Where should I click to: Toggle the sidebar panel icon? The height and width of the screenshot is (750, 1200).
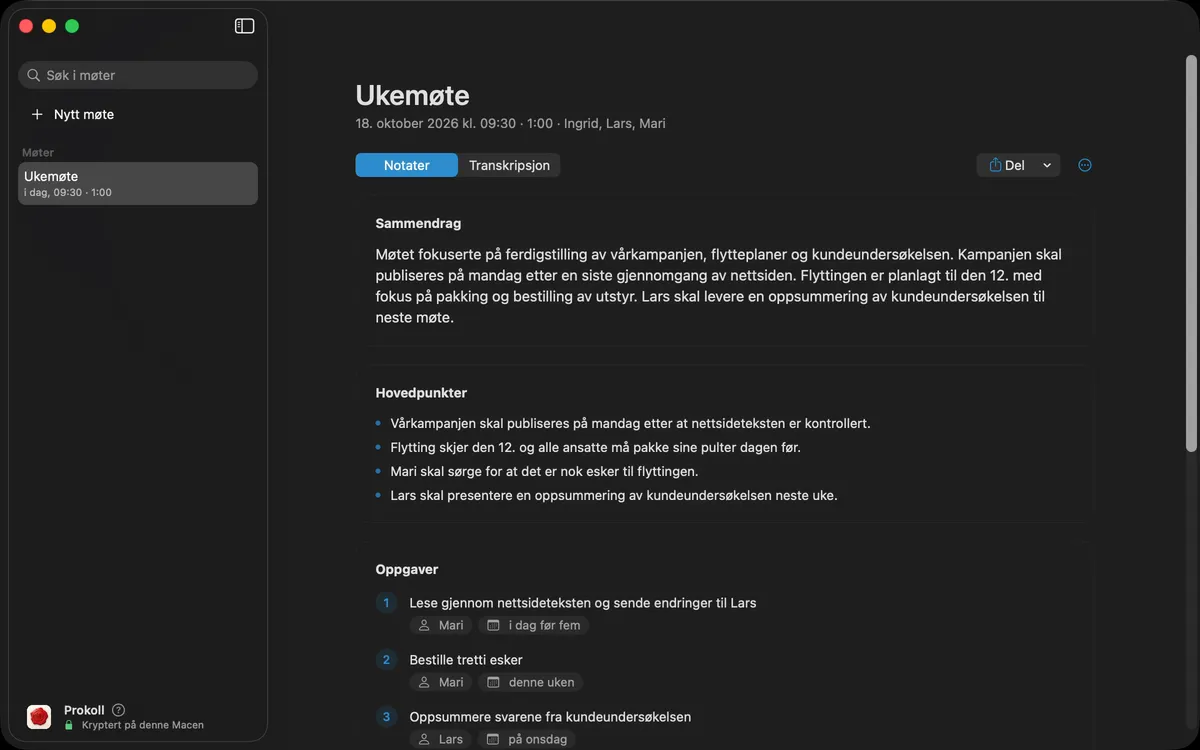[244, 26]
